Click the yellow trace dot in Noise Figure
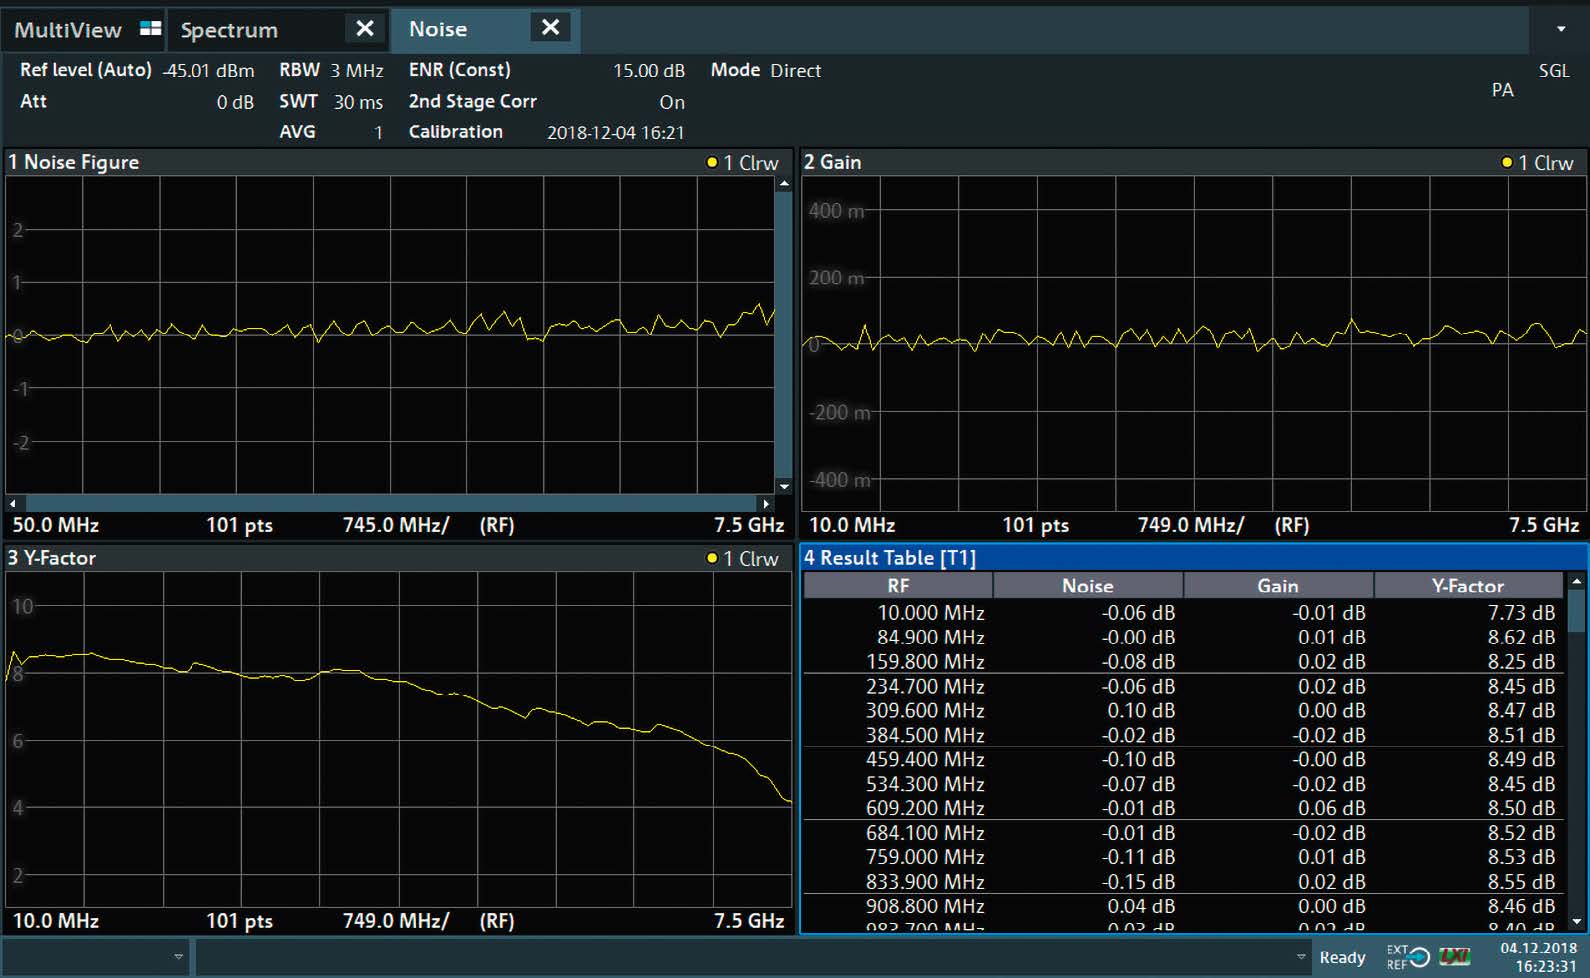 [712, 162]
